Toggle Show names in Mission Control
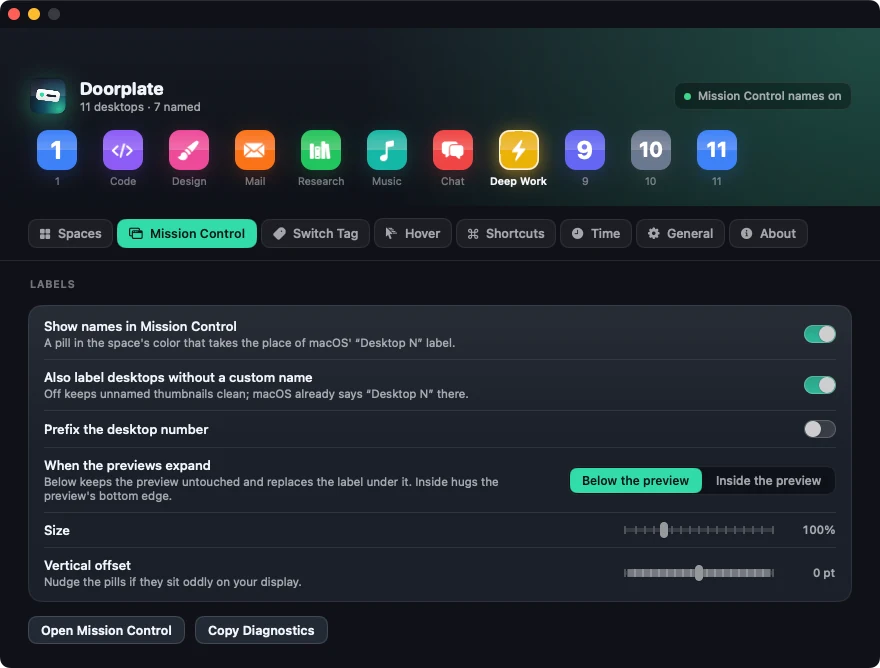This screenshot has width=880, height=668. [x=820, y=334]
